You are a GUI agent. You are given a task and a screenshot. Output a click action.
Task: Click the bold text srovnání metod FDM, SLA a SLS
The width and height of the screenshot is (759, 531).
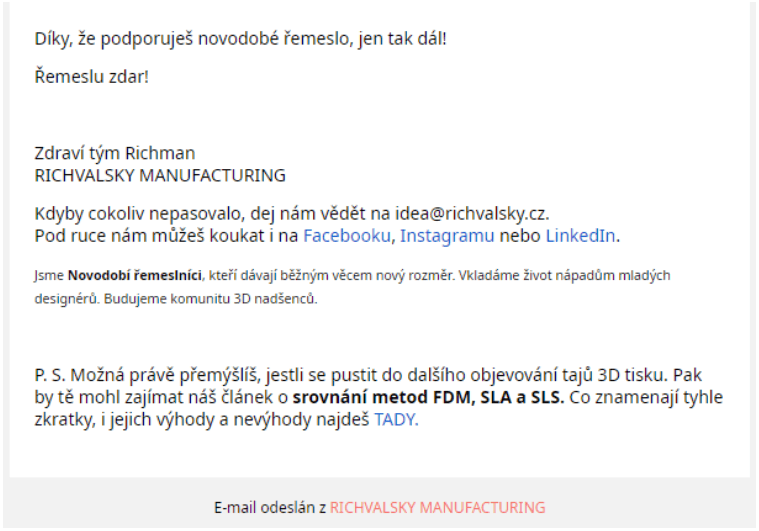tap(428, 397)
